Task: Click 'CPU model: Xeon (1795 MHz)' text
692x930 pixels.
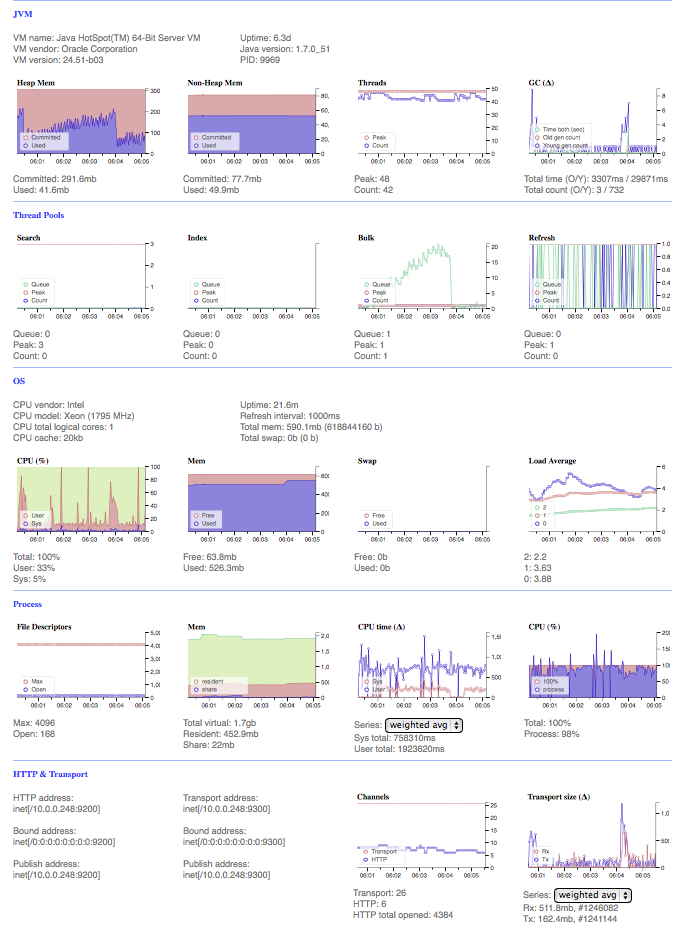Action: 74,416
